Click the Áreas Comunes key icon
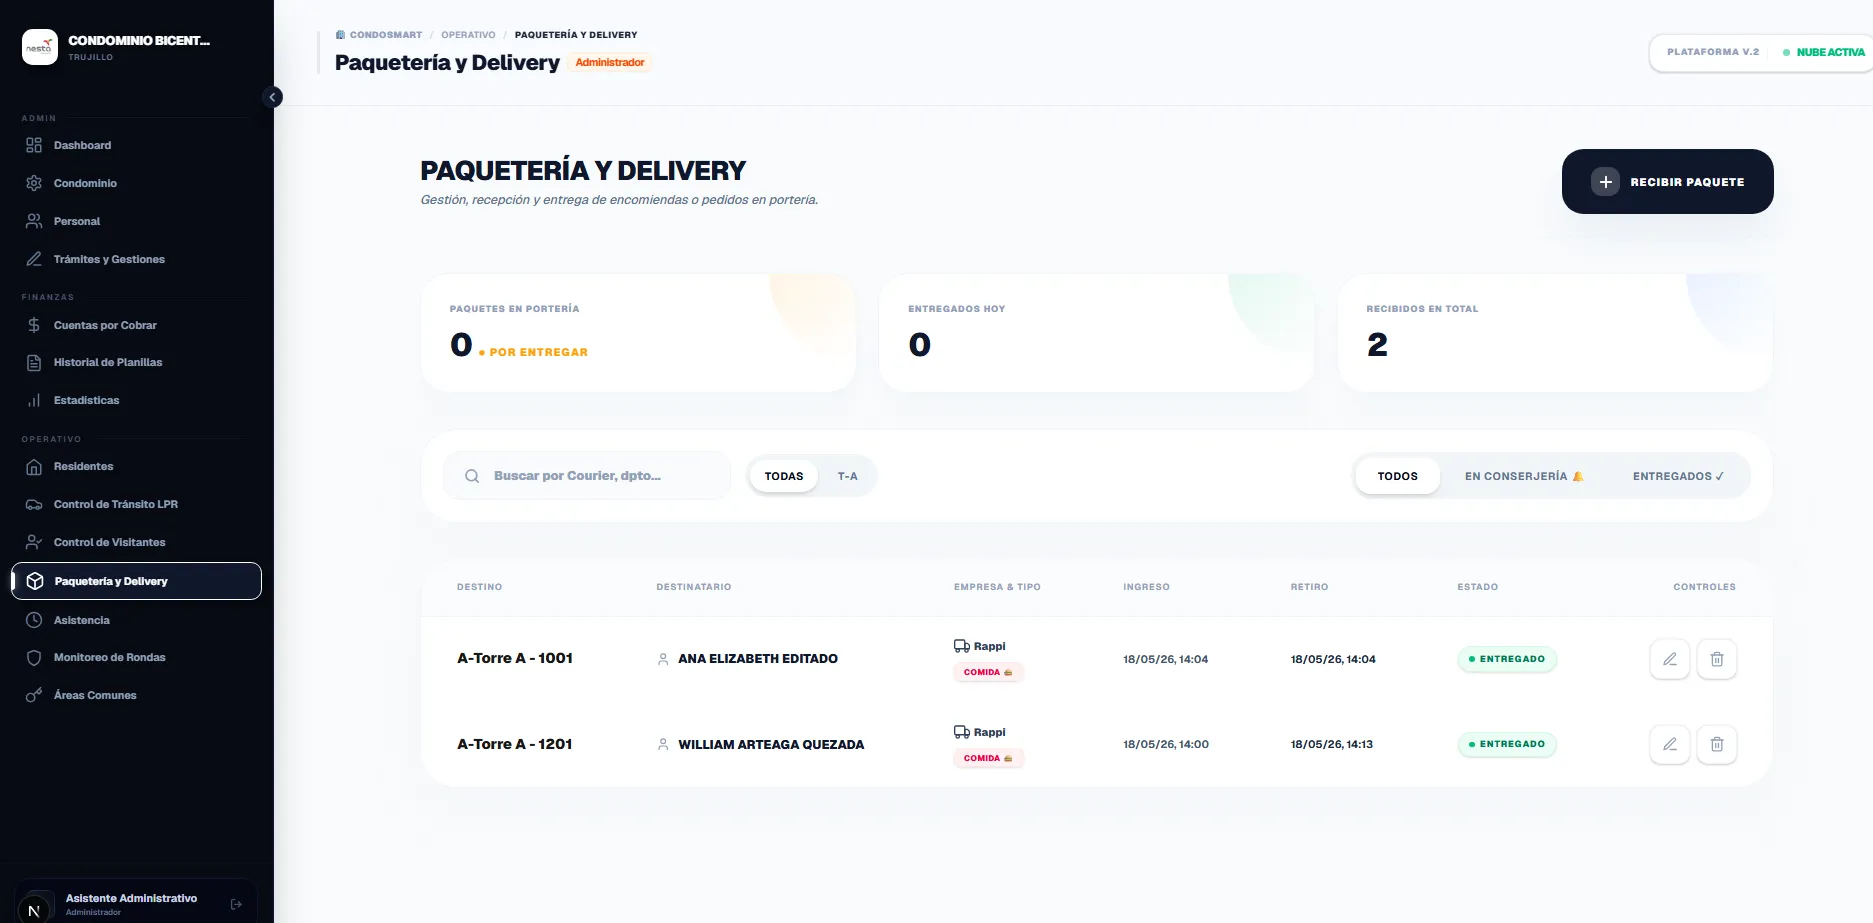1873x923 pixels. pos(34,695)
